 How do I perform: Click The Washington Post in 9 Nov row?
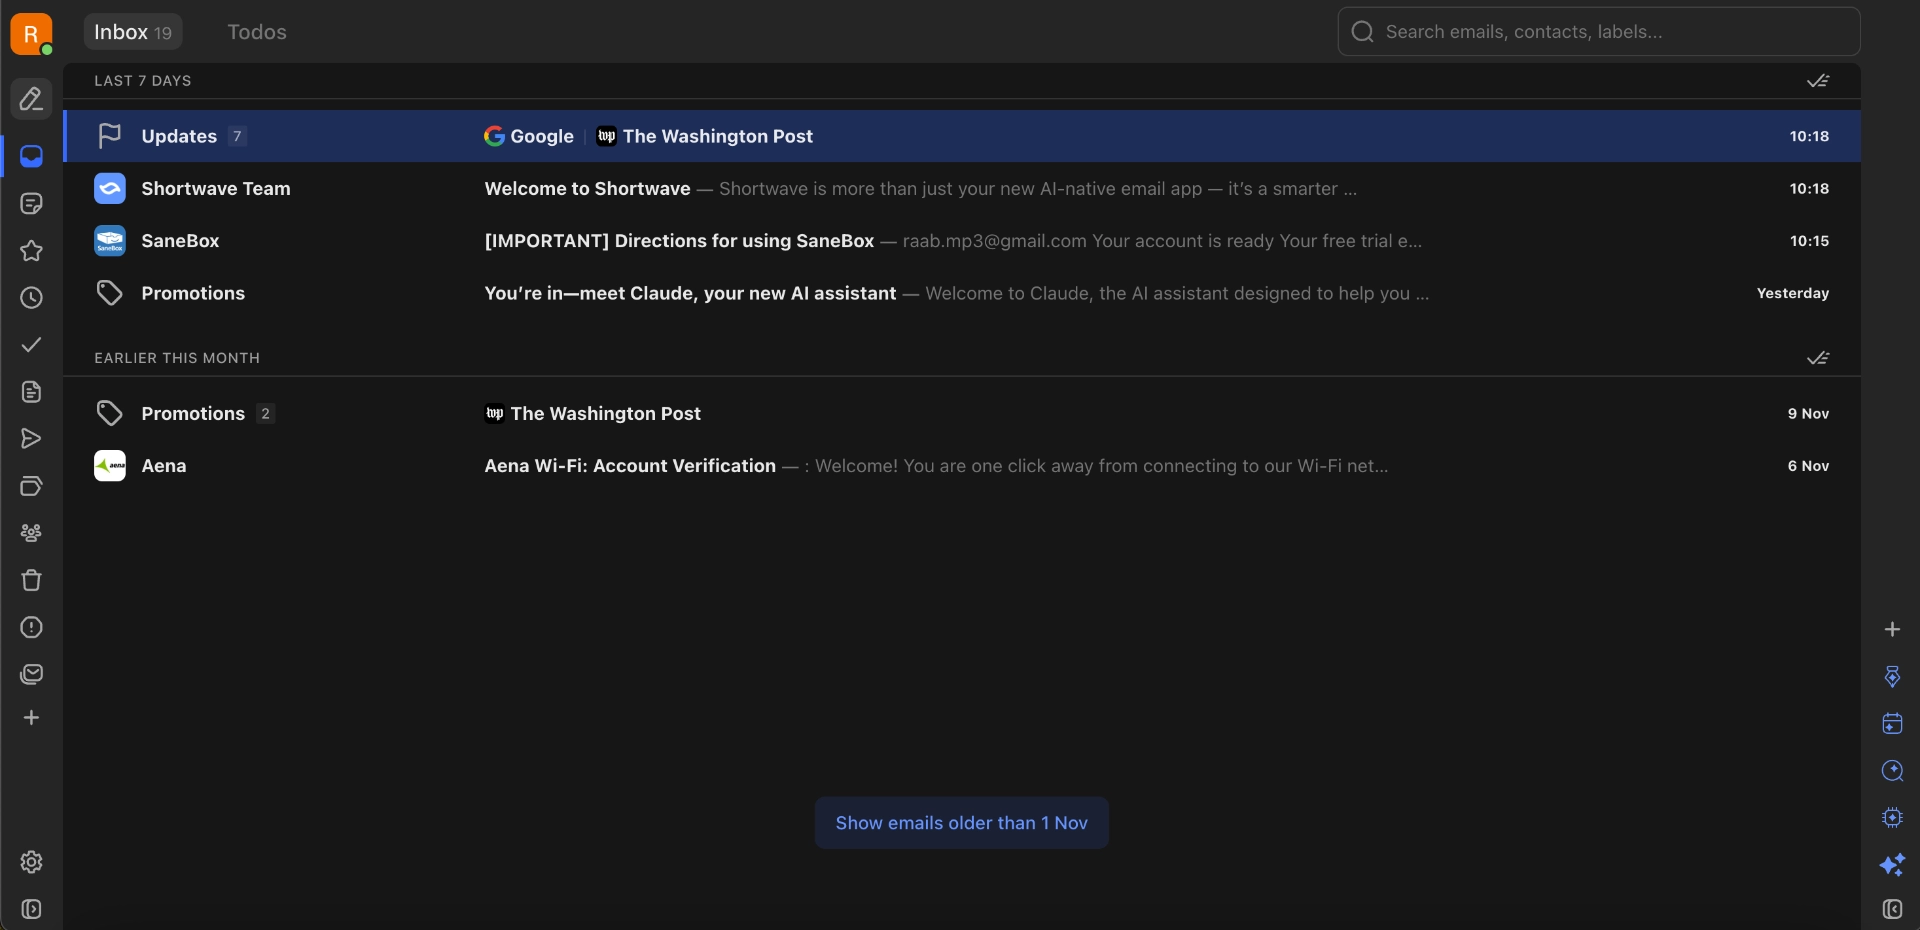(593, 413)
